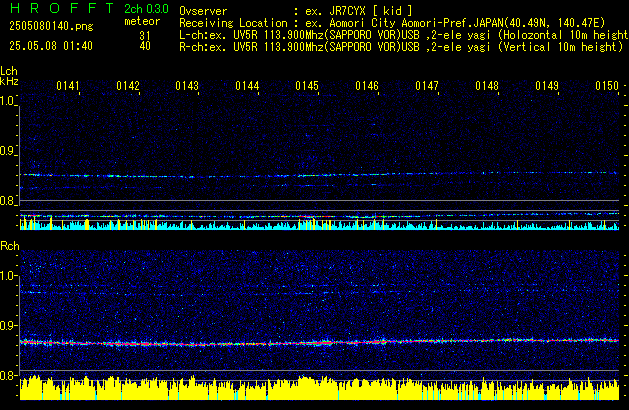Click the HROFFT title text
The image size is (629, 410).
coord(62,8)
